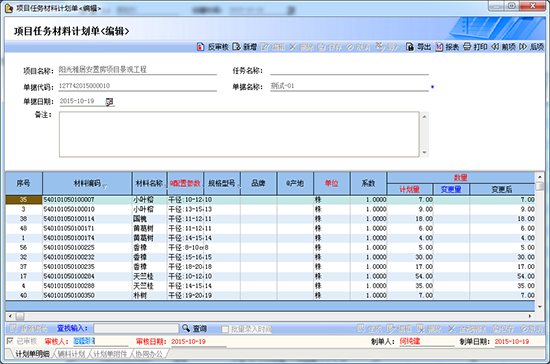Go to previous record with 前项
This screenshot has width=550, height=364.
tap(495, 47)
